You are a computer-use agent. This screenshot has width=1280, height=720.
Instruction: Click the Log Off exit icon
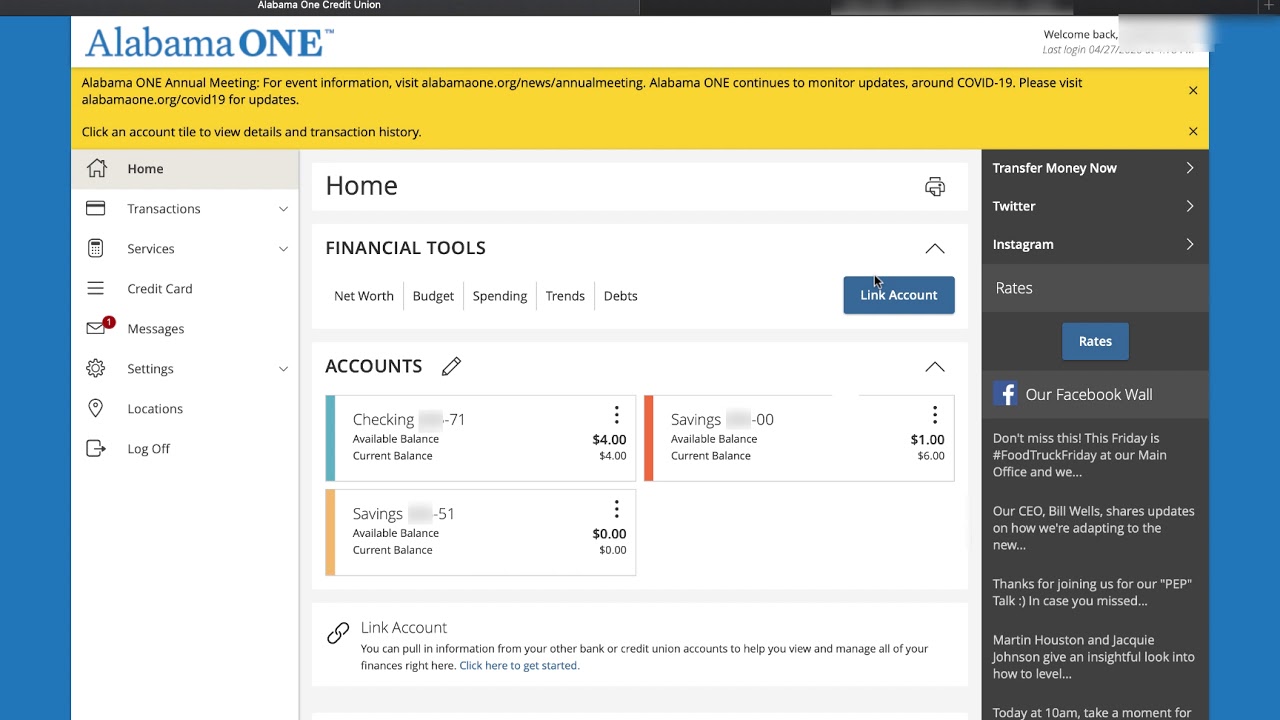pyautogui.click(x=96, y=448)
